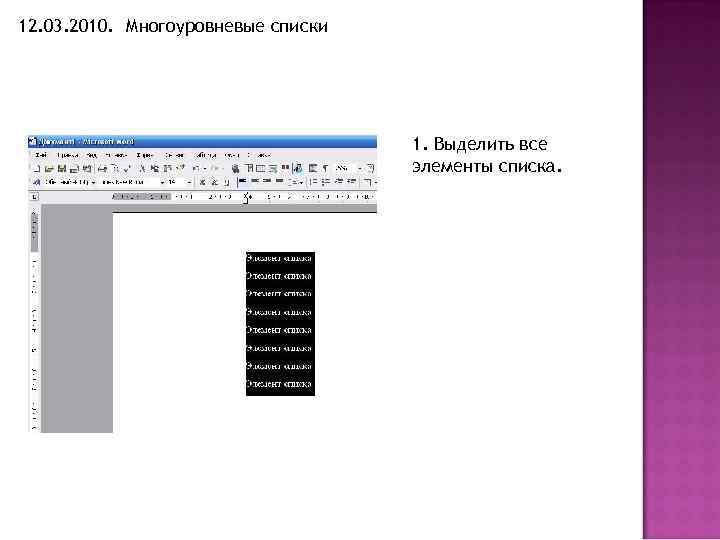The image size is (720, 540).
Task: Expand the Redo history dropdown arrow
Action: pos(224,169)
